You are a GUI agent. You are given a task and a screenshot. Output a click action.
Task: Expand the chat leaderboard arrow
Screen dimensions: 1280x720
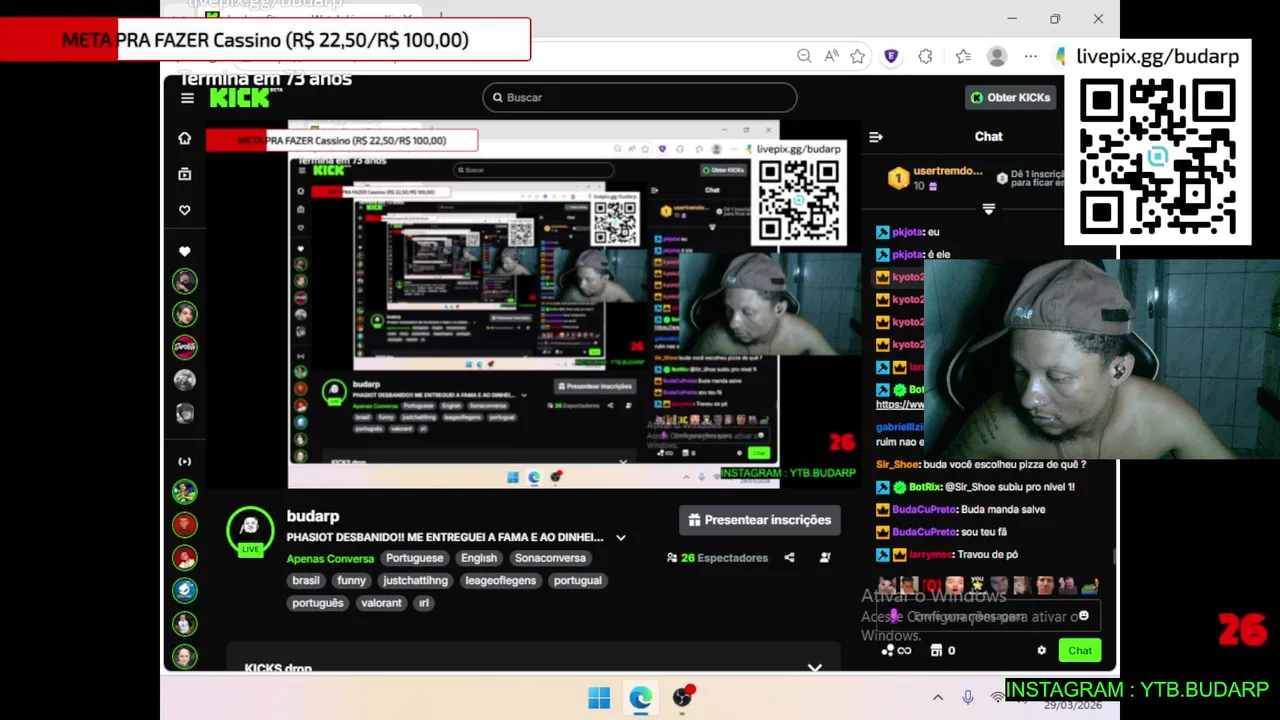(x=989, y=209)
